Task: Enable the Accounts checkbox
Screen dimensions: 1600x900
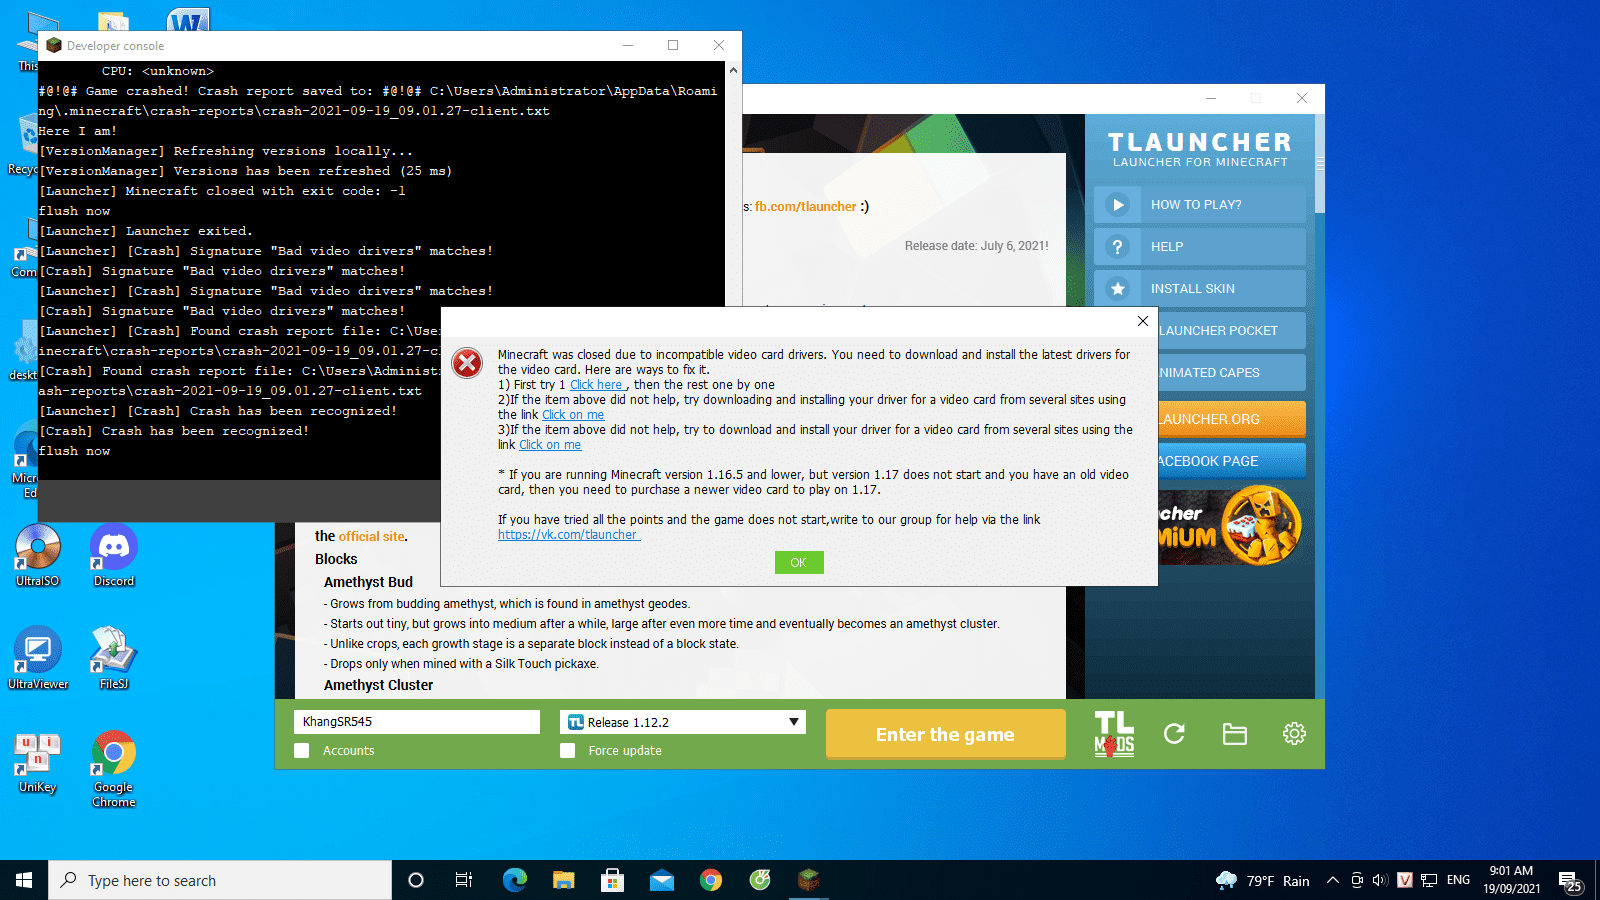Action: tap(302, 751)
